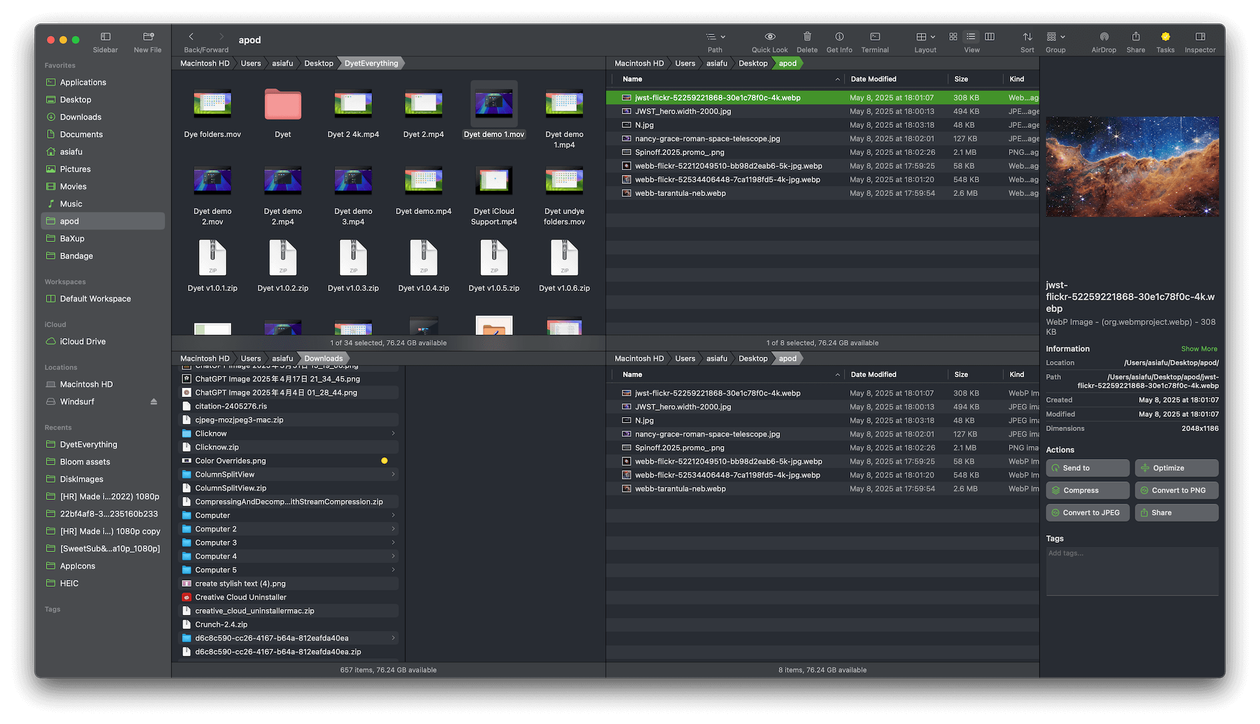1260x724 pixels.
Task: Open the Layout dropdown menu
Action: 925,38
